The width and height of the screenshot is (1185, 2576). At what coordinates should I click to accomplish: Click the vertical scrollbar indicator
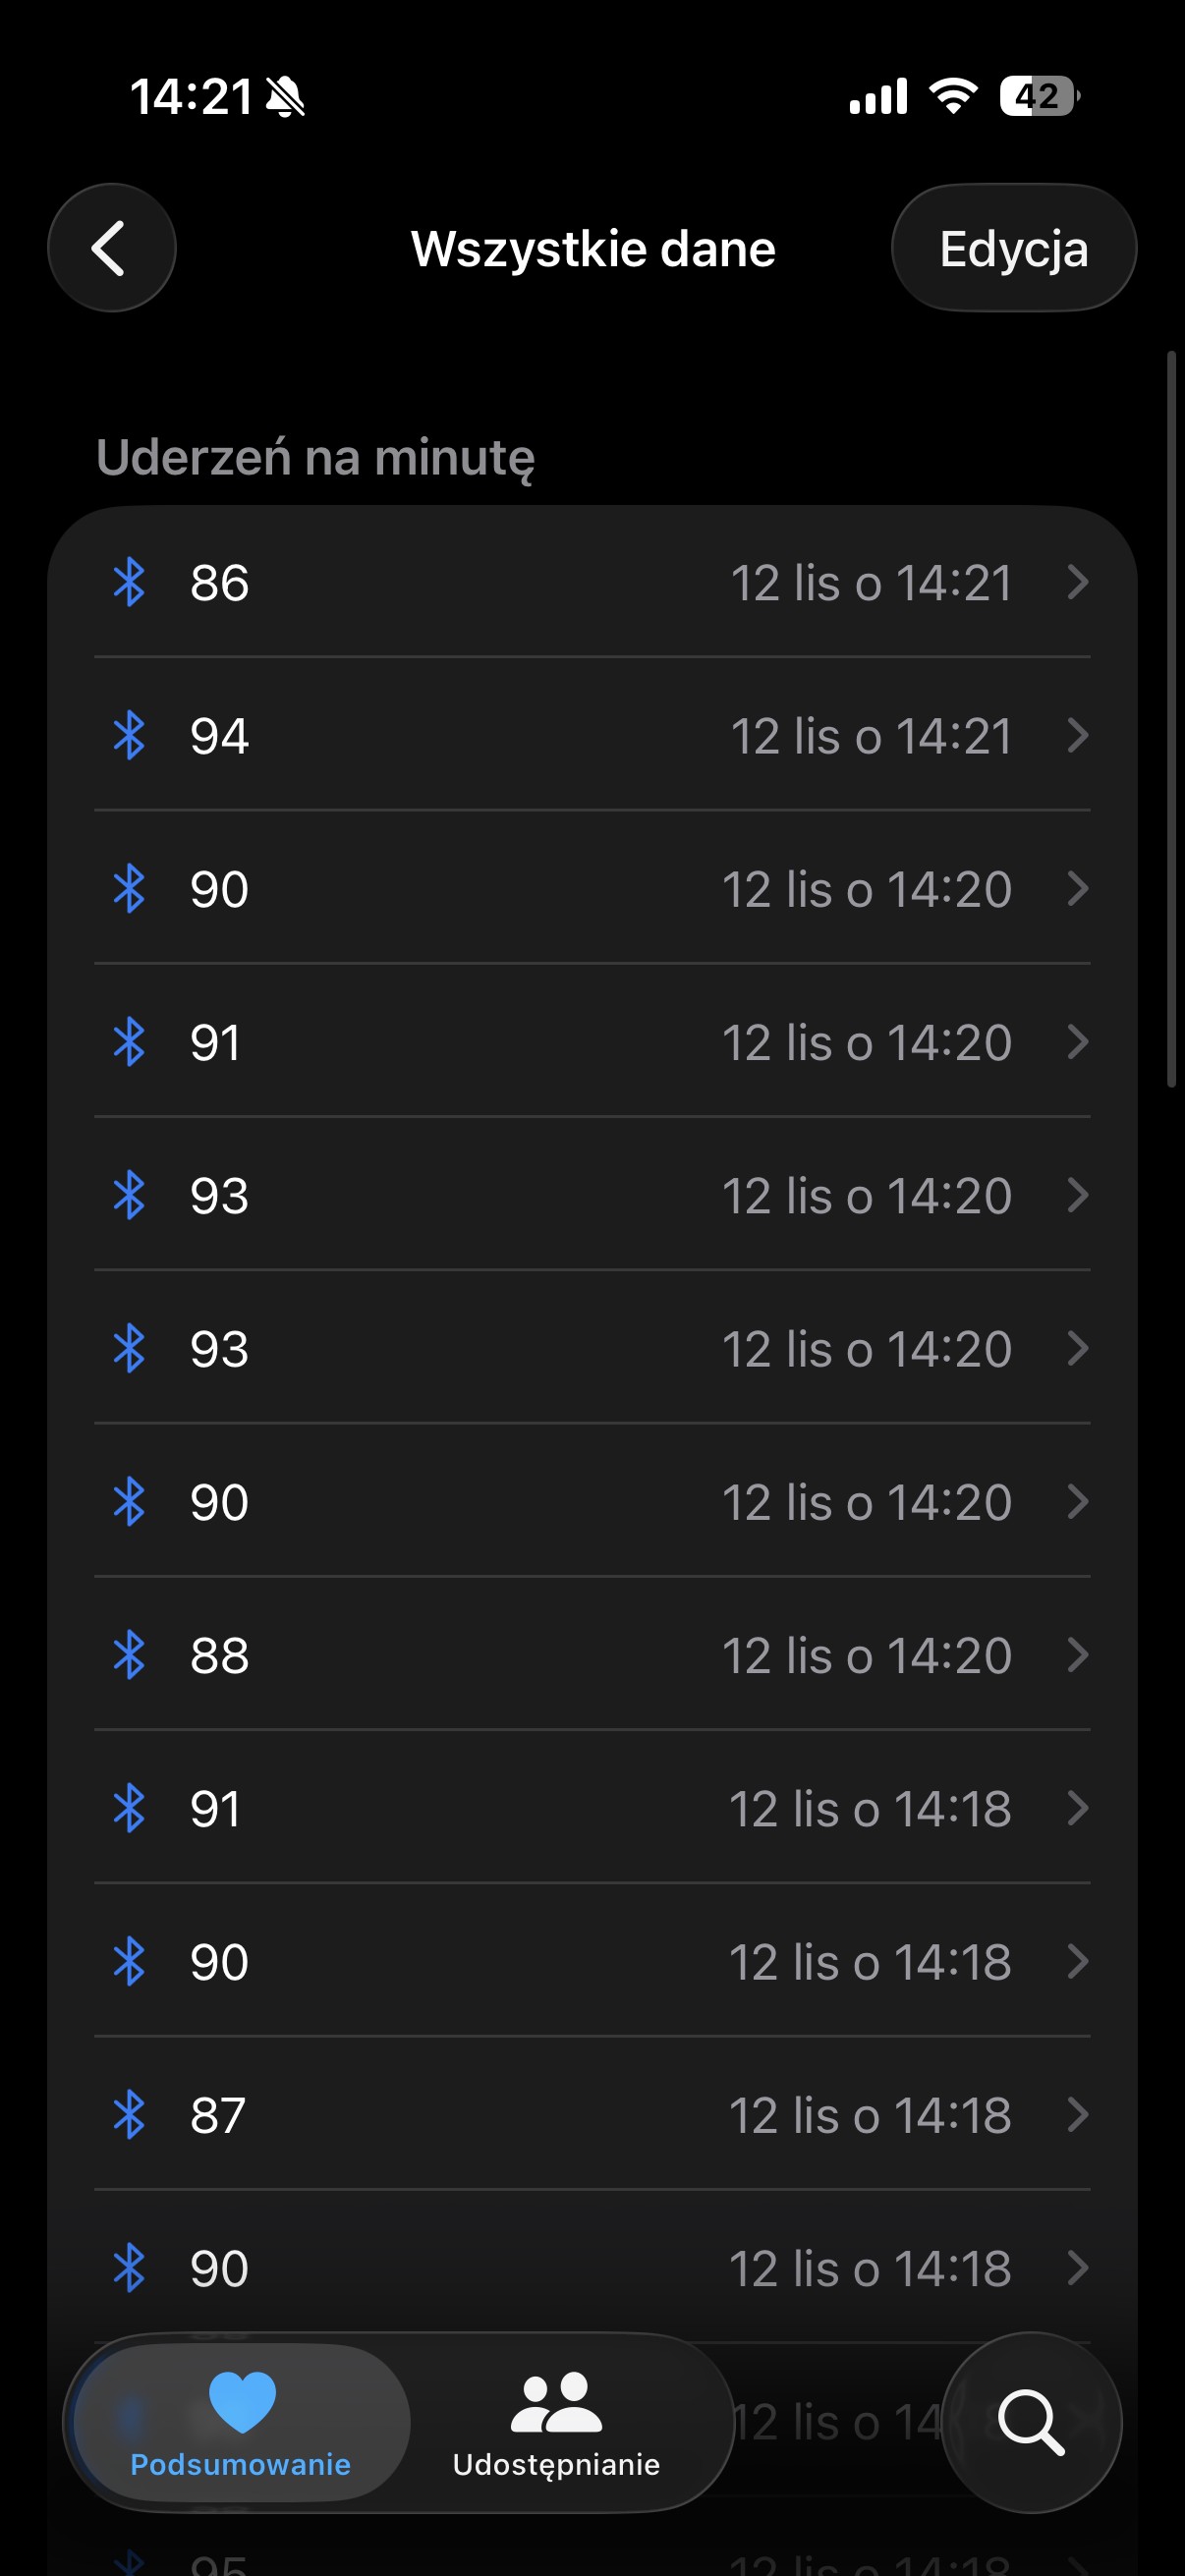tap(1171, 718)
